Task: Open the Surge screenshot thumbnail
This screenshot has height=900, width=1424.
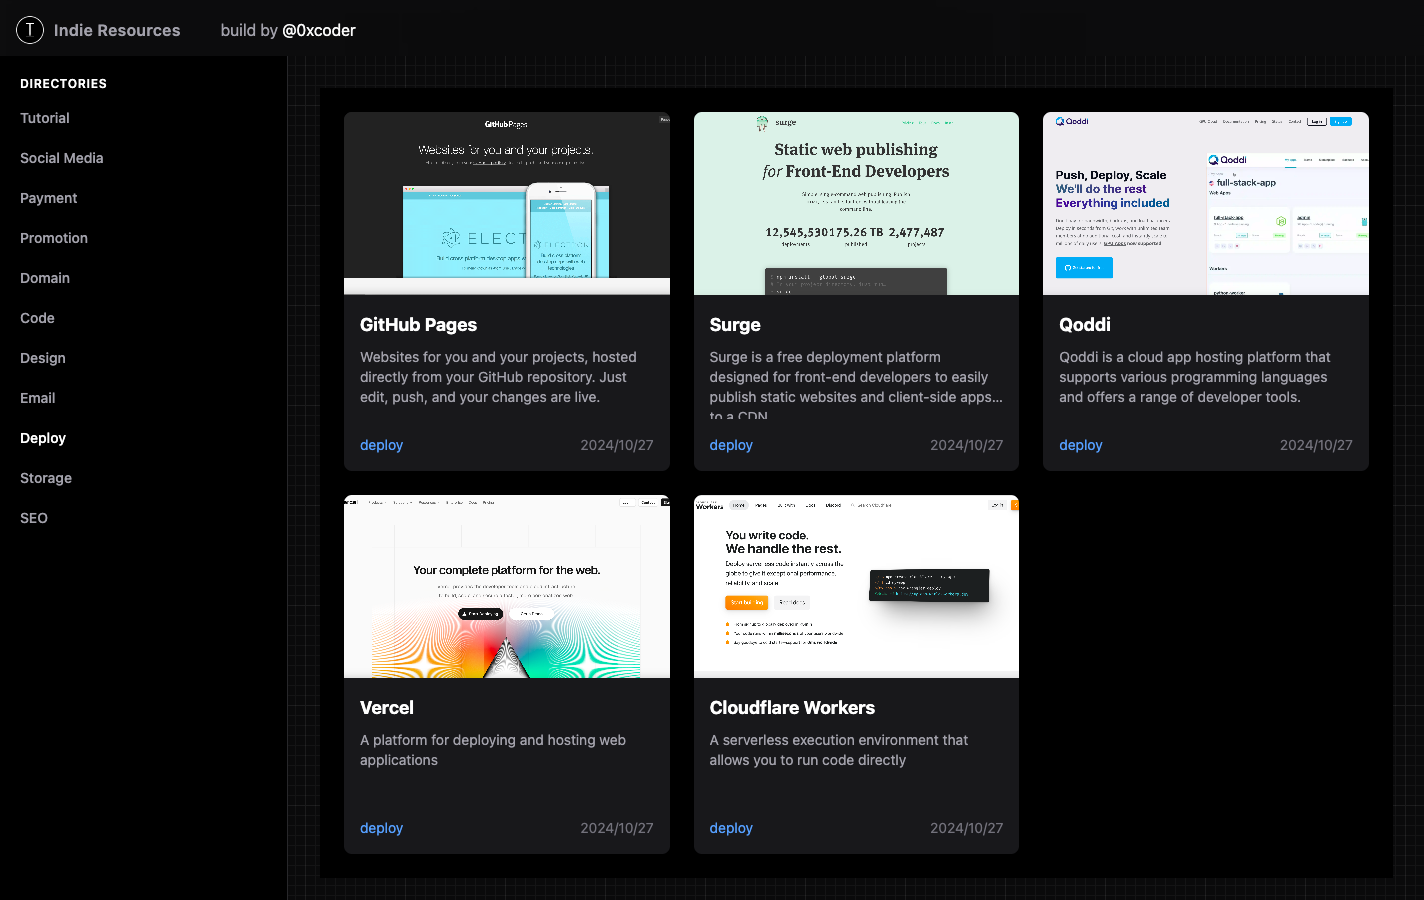Action: coord(856,203)
